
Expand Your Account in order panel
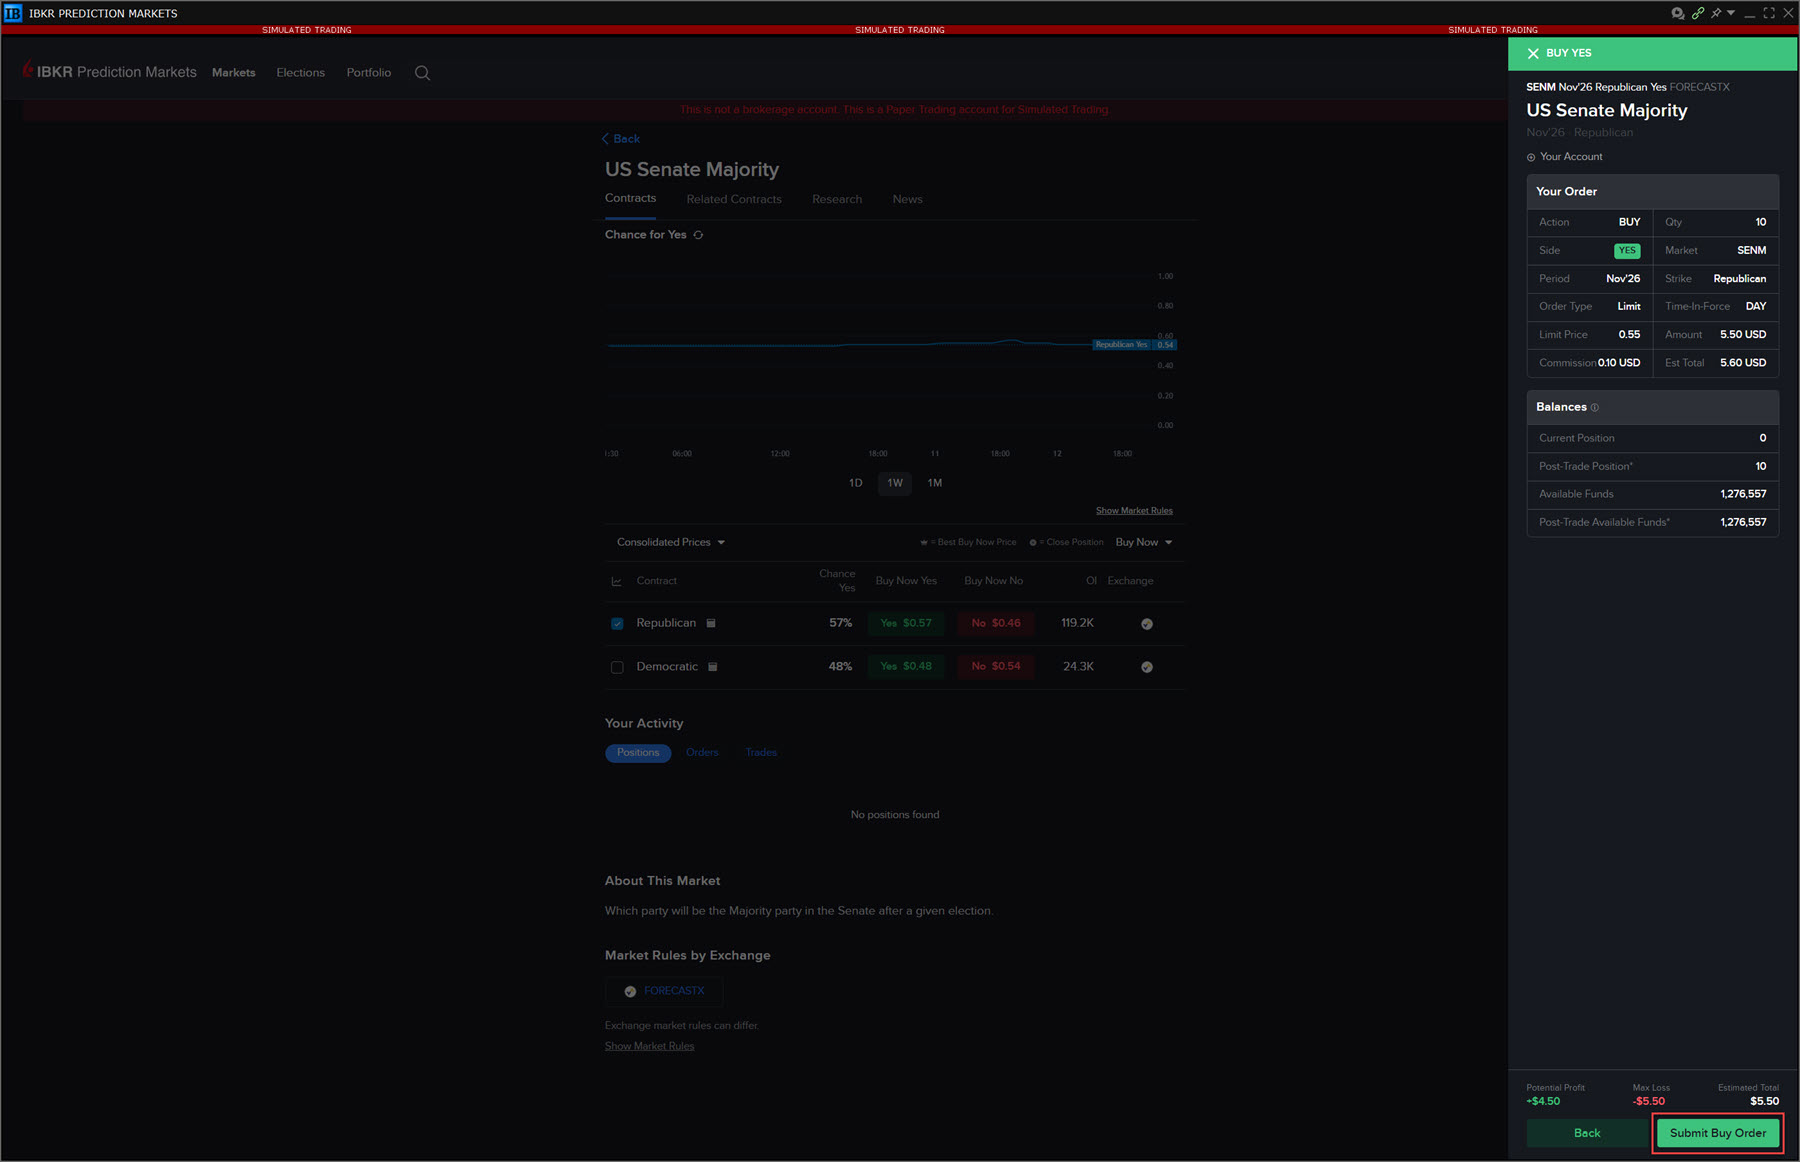1564,157
